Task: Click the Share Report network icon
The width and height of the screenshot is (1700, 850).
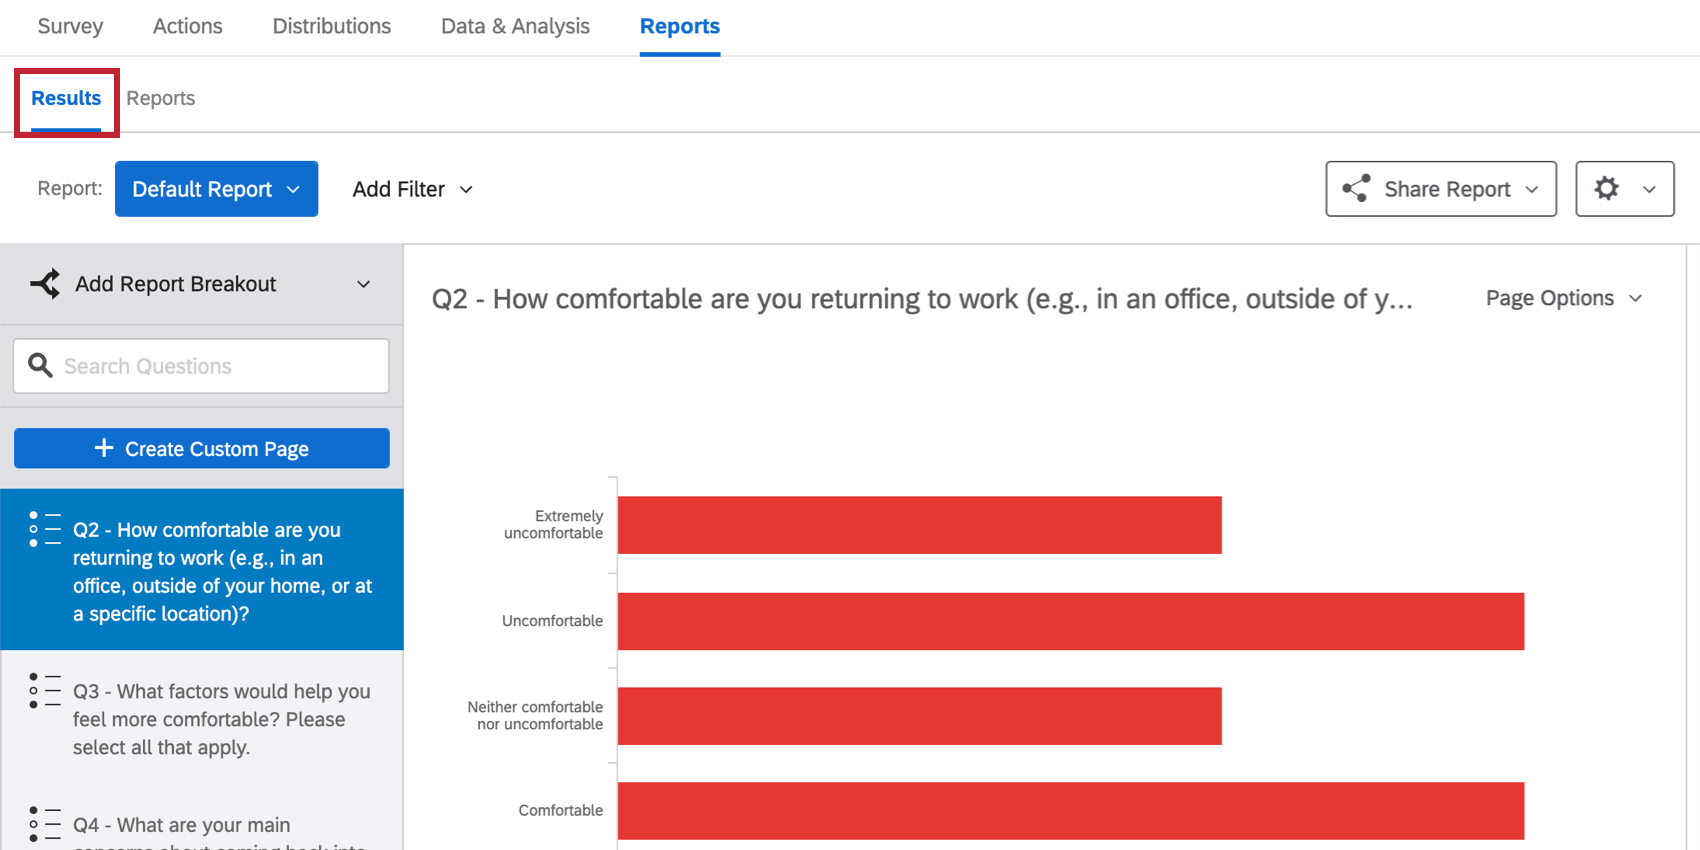Action: [x=1357, y=189]
